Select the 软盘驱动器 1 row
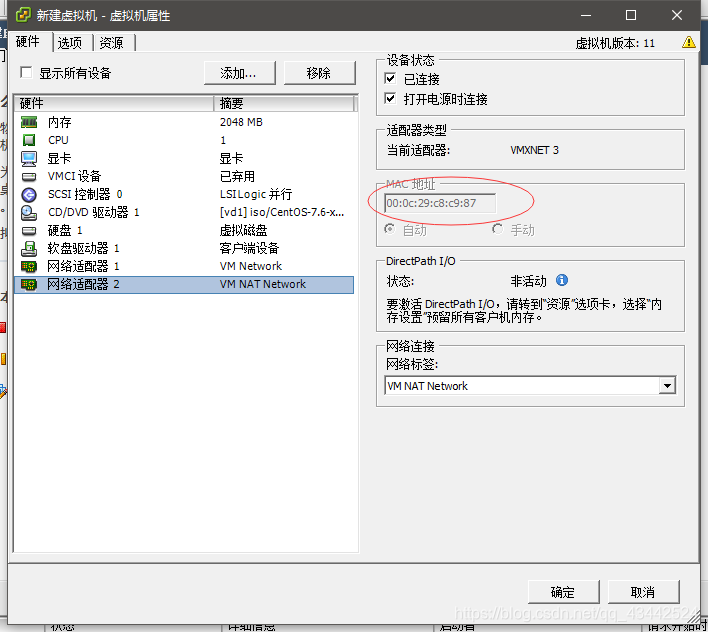Viewport: 708px width, 632px height. click(184, 248)
